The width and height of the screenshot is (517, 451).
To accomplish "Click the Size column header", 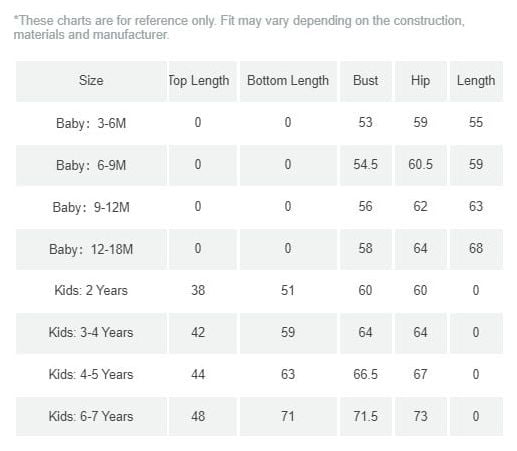I will pos(91,81).
